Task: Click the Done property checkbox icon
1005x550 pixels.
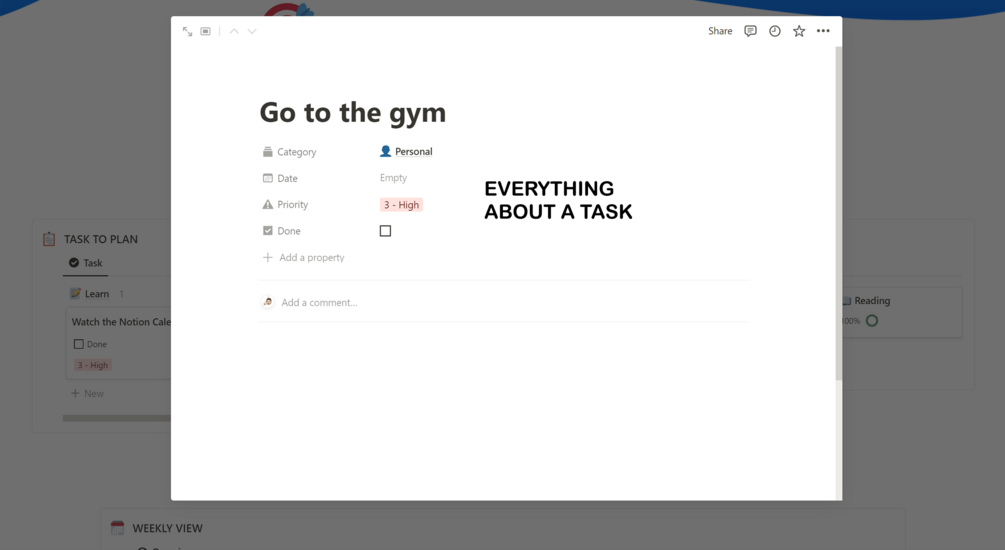Action: 267,231
